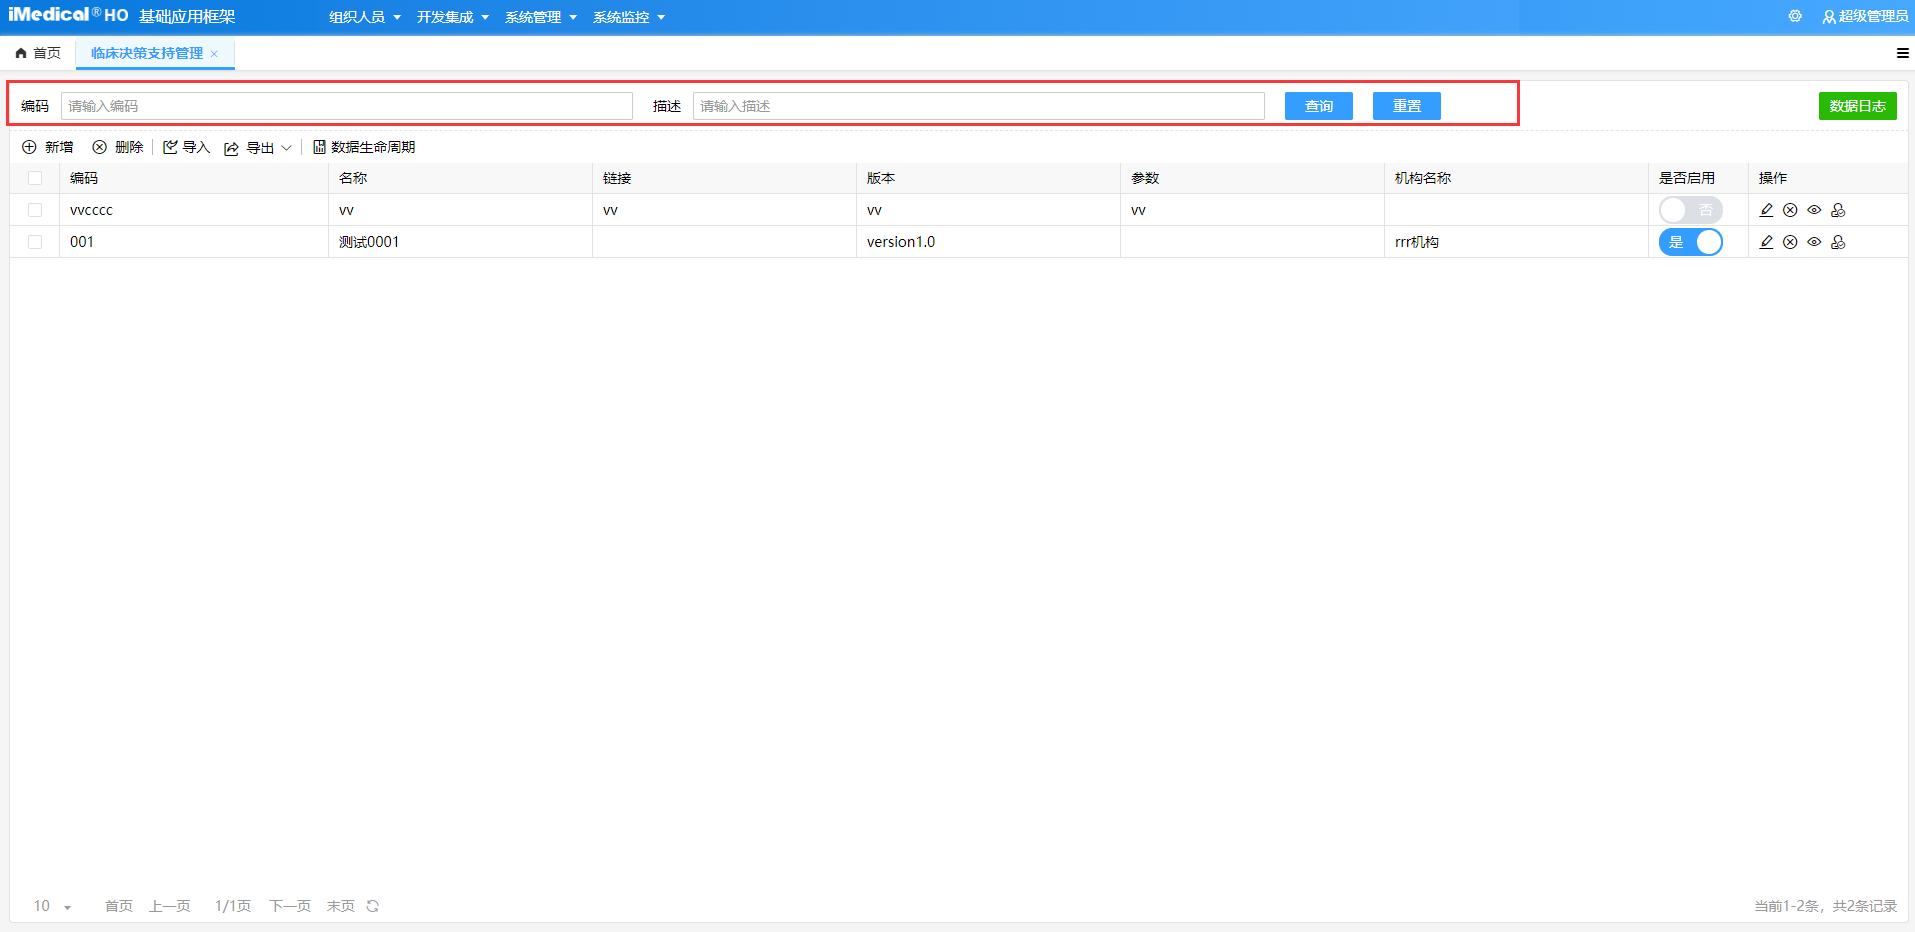Open the 数据生命周期 data lifecycle tool
The width and height of the screenshot is (1915, 932).
363,147
